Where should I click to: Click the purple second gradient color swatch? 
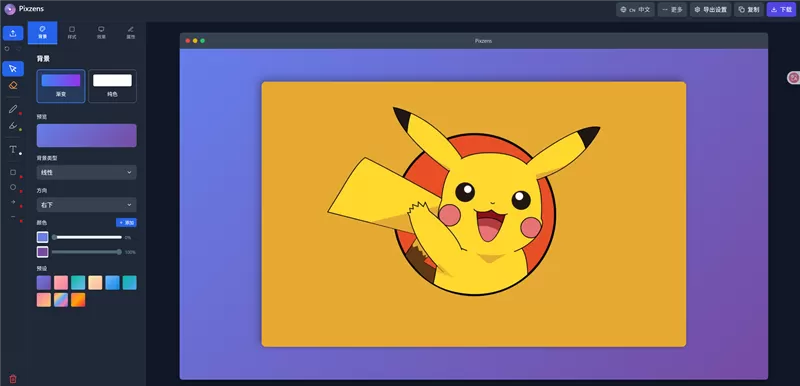click(x=42, y=252)
